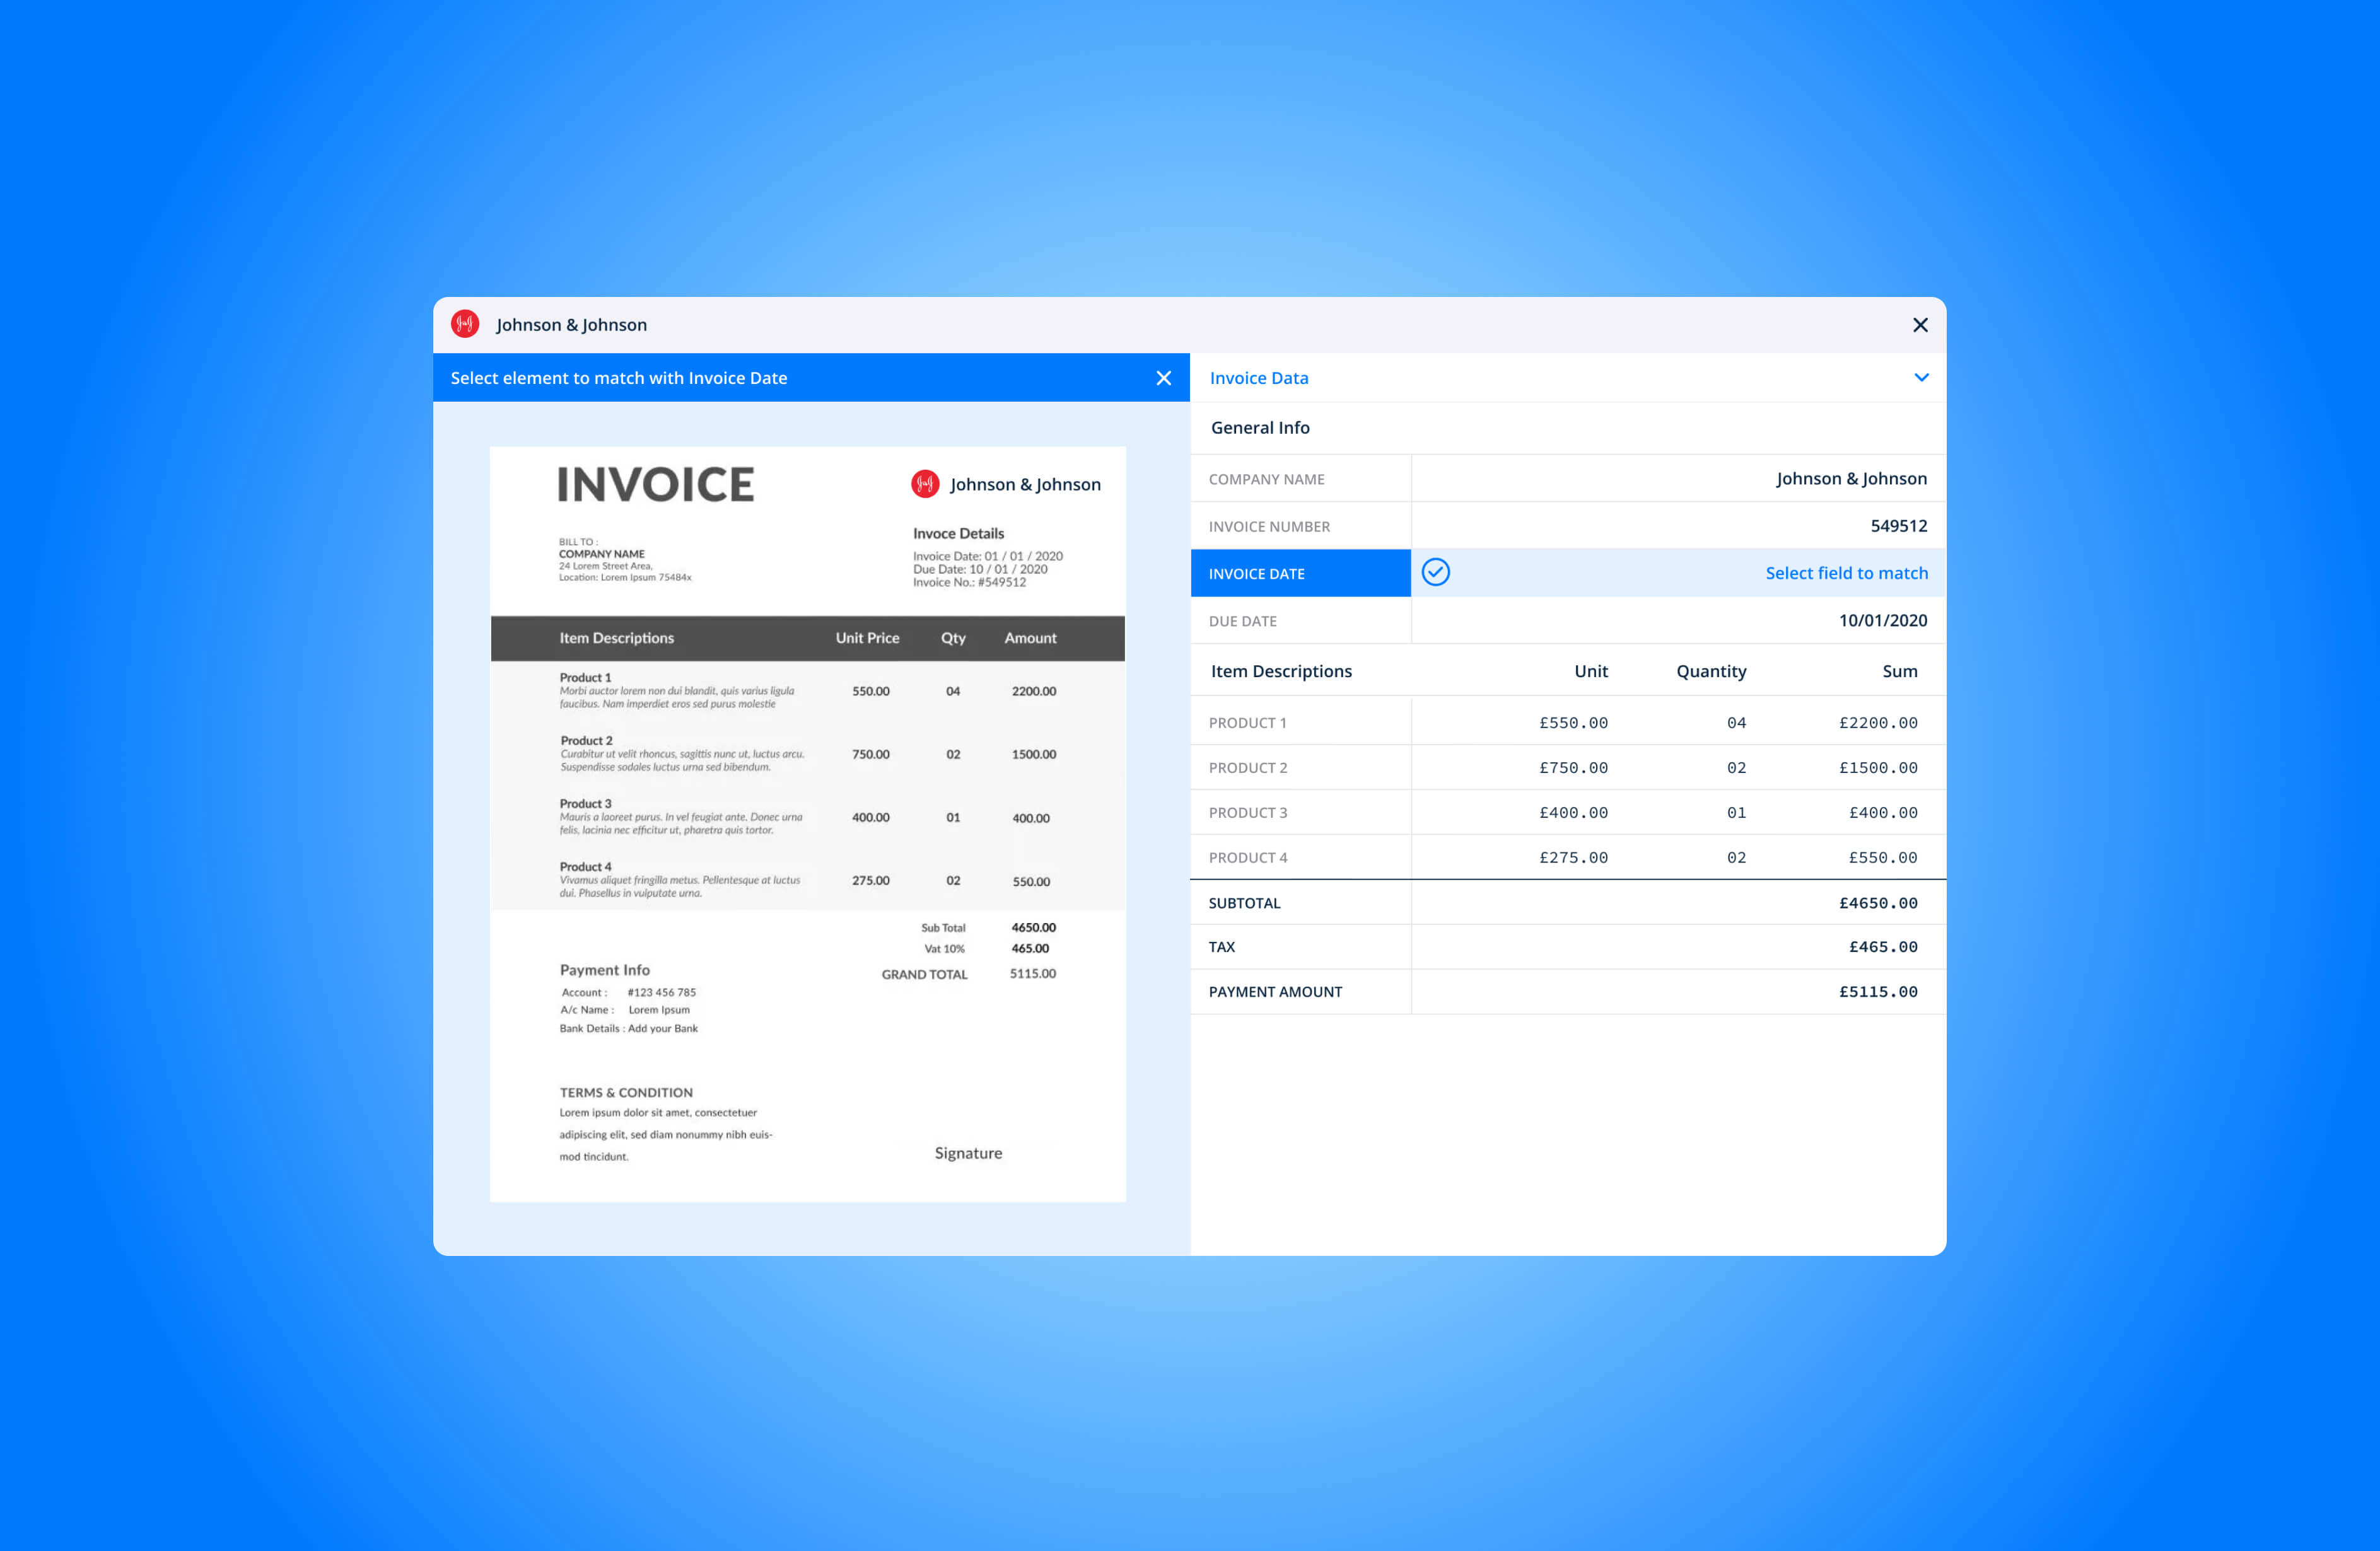Click the 'Sub Total' label on invoice
This screenshot has width=2380, height=1551.
943,928
